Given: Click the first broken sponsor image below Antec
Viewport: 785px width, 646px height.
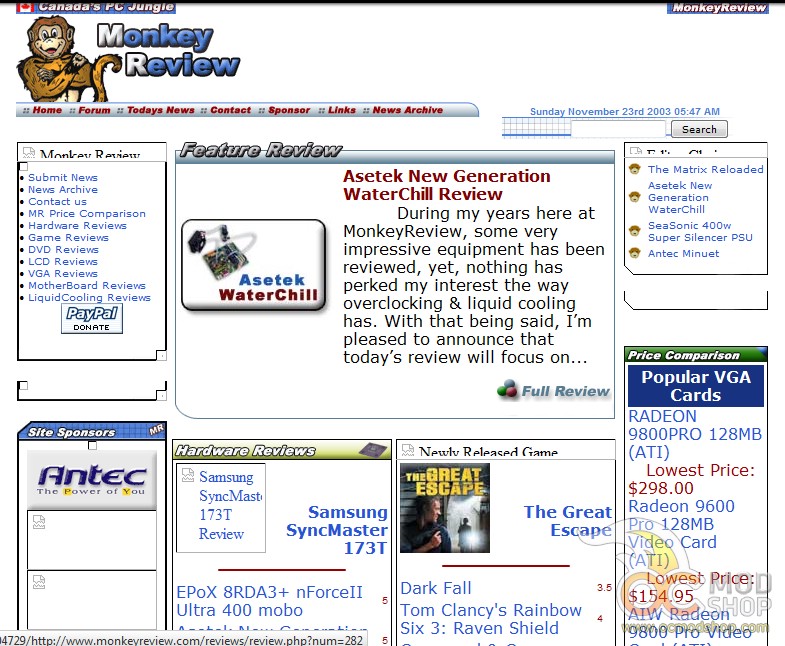Looking at the screenshot, I should [x=92, y=540].
